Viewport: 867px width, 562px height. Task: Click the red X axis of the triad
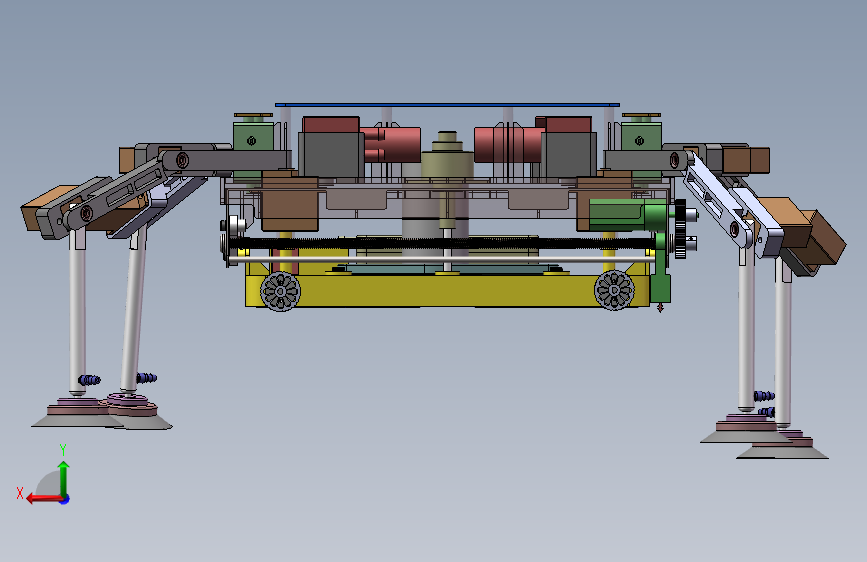[x=44, y=499]
